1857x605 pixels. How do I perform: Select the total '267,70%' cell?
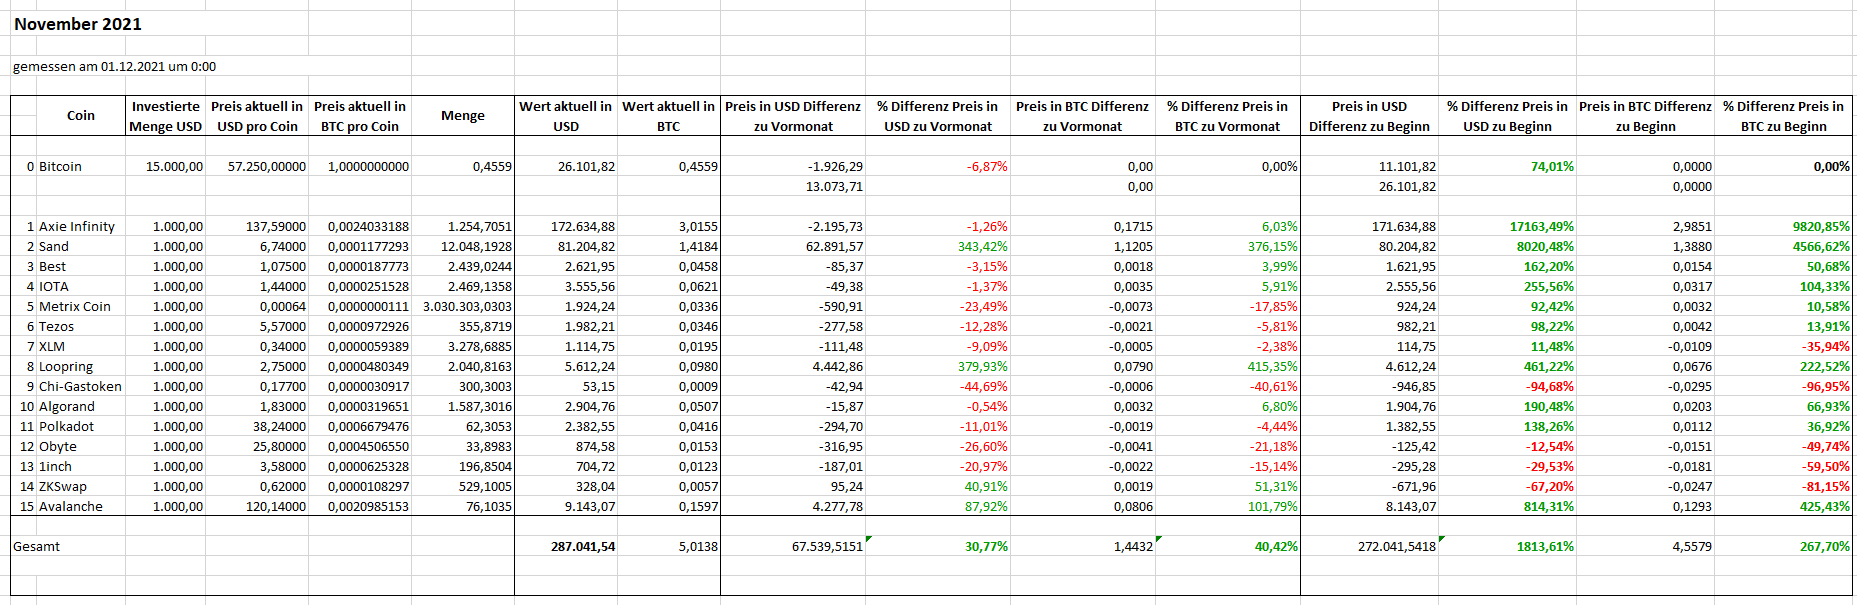click(x=1824, y=547)
